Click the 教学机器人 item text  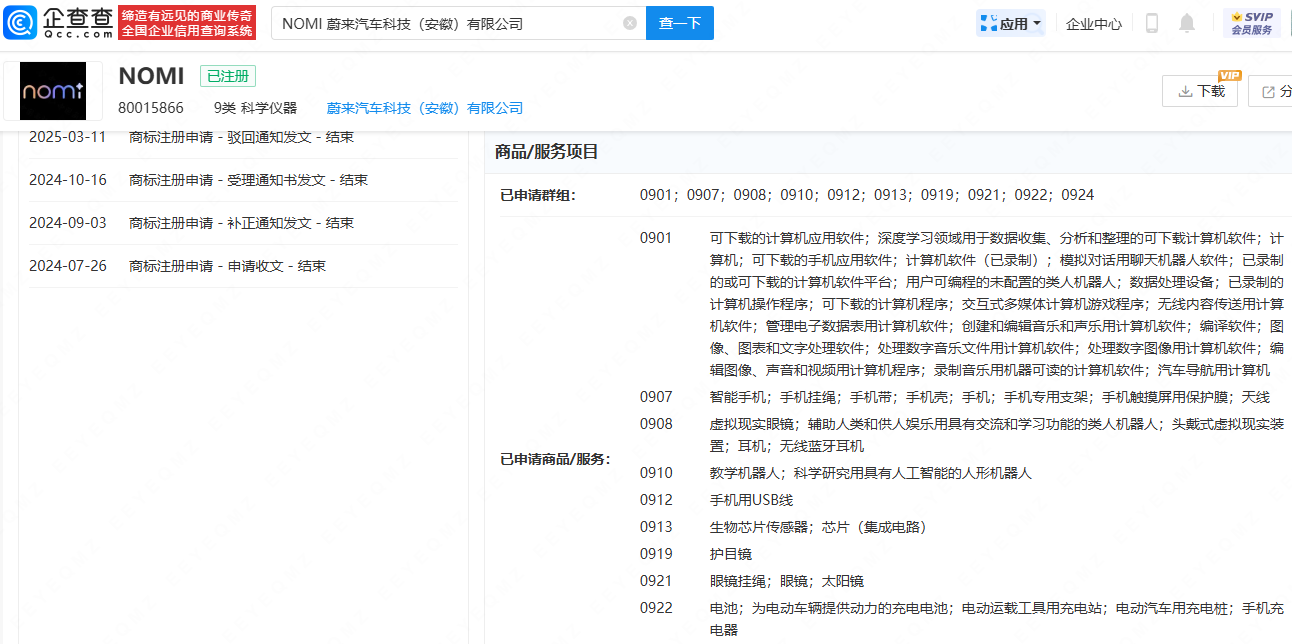[x=745, y=473]
